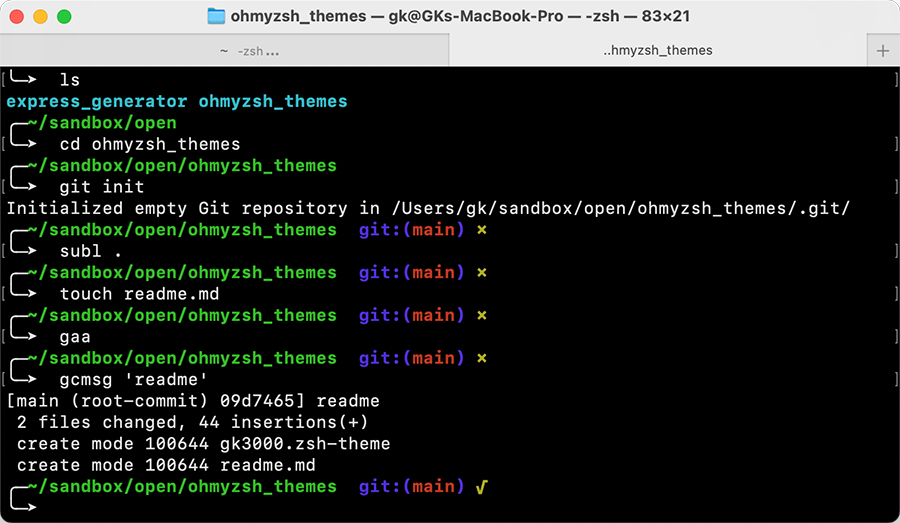Click the 'express_generator' directory in ls output

click(x=96, y=101)
